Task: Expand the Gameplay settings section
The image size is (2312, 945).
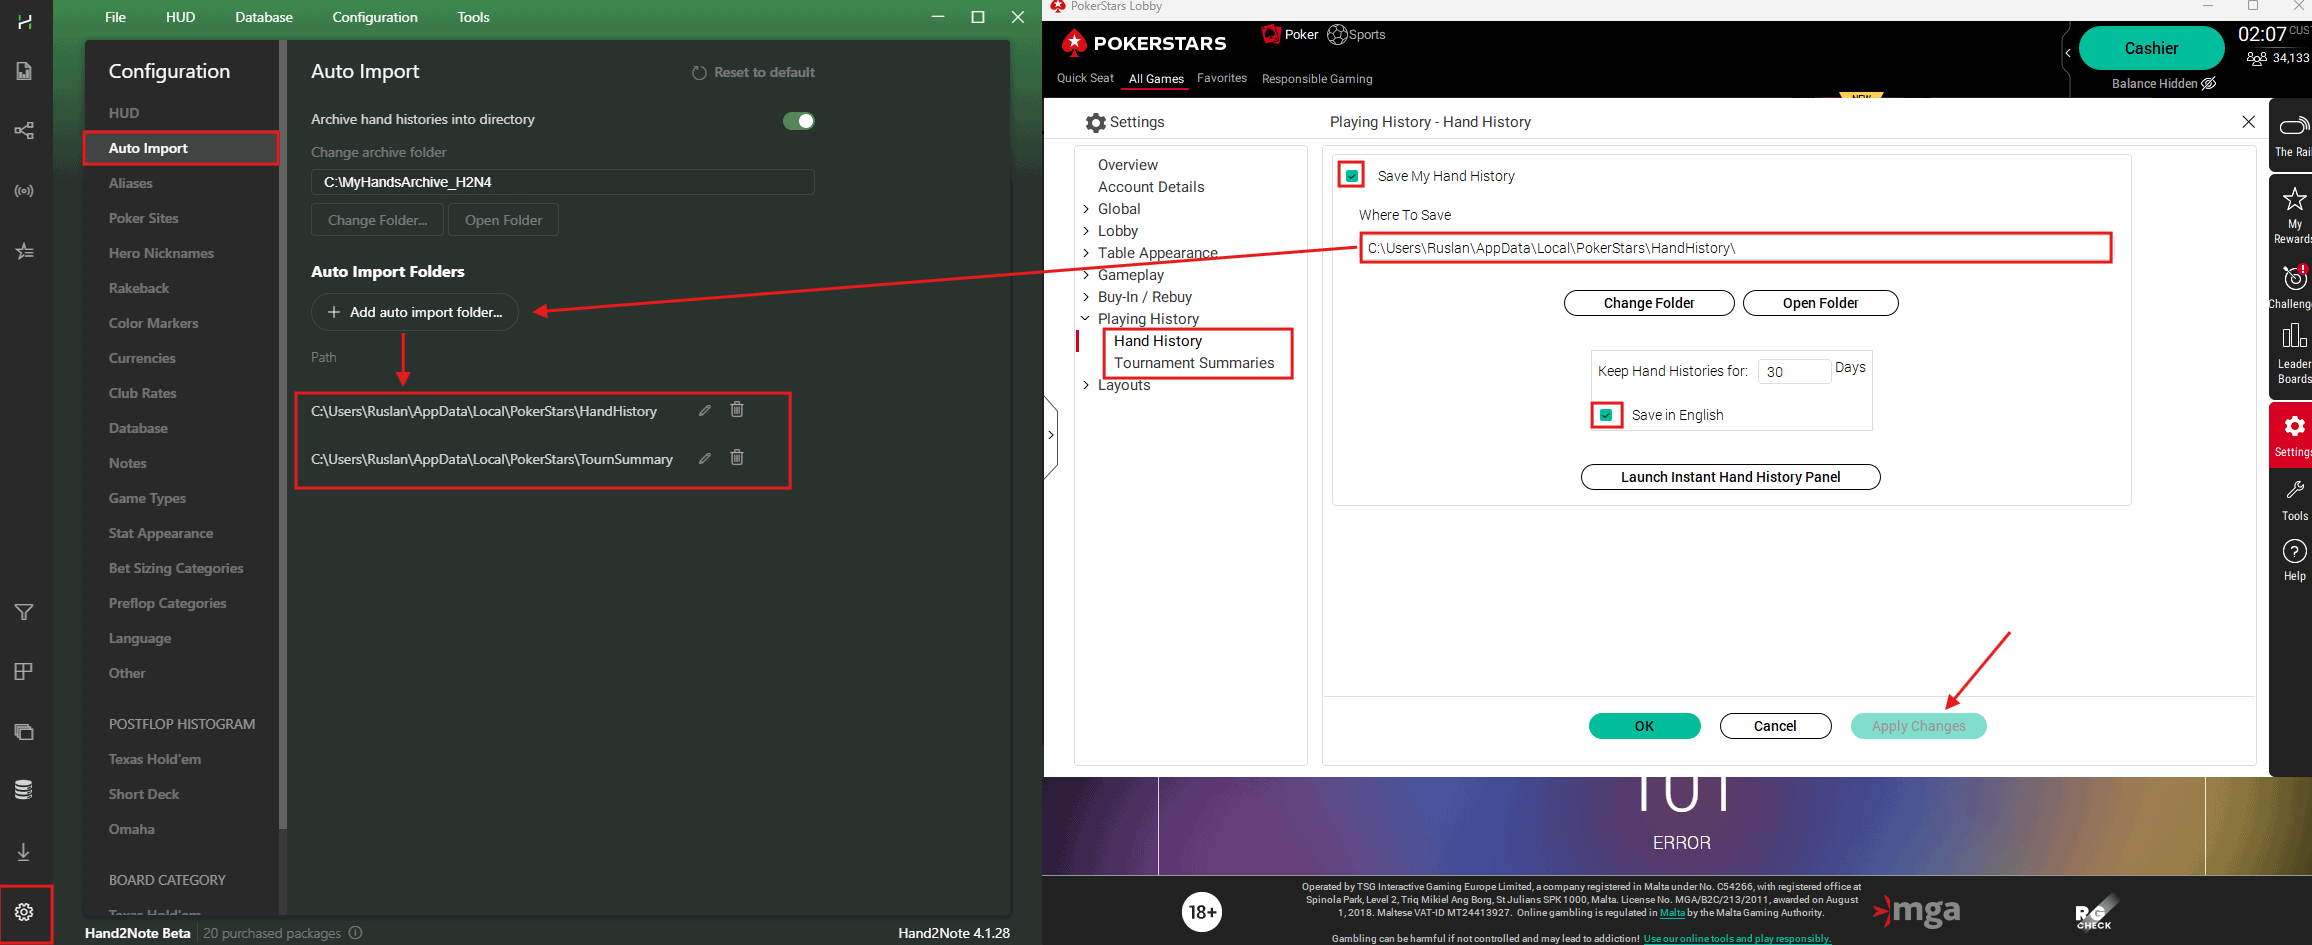Action: pos(1087,274)
